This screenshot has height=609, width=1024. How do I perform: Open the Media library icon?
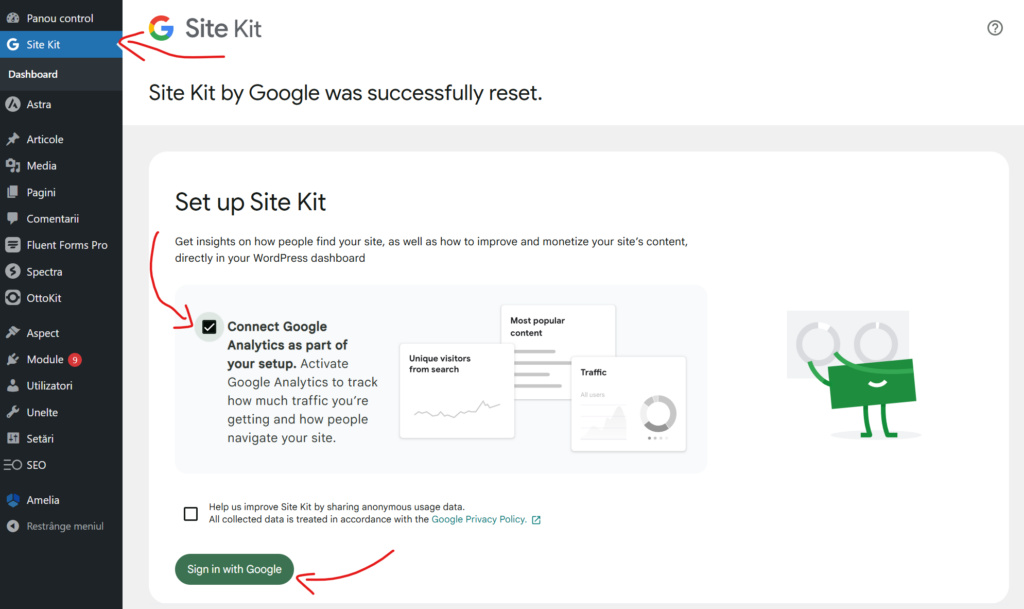(x=12, y=166)
